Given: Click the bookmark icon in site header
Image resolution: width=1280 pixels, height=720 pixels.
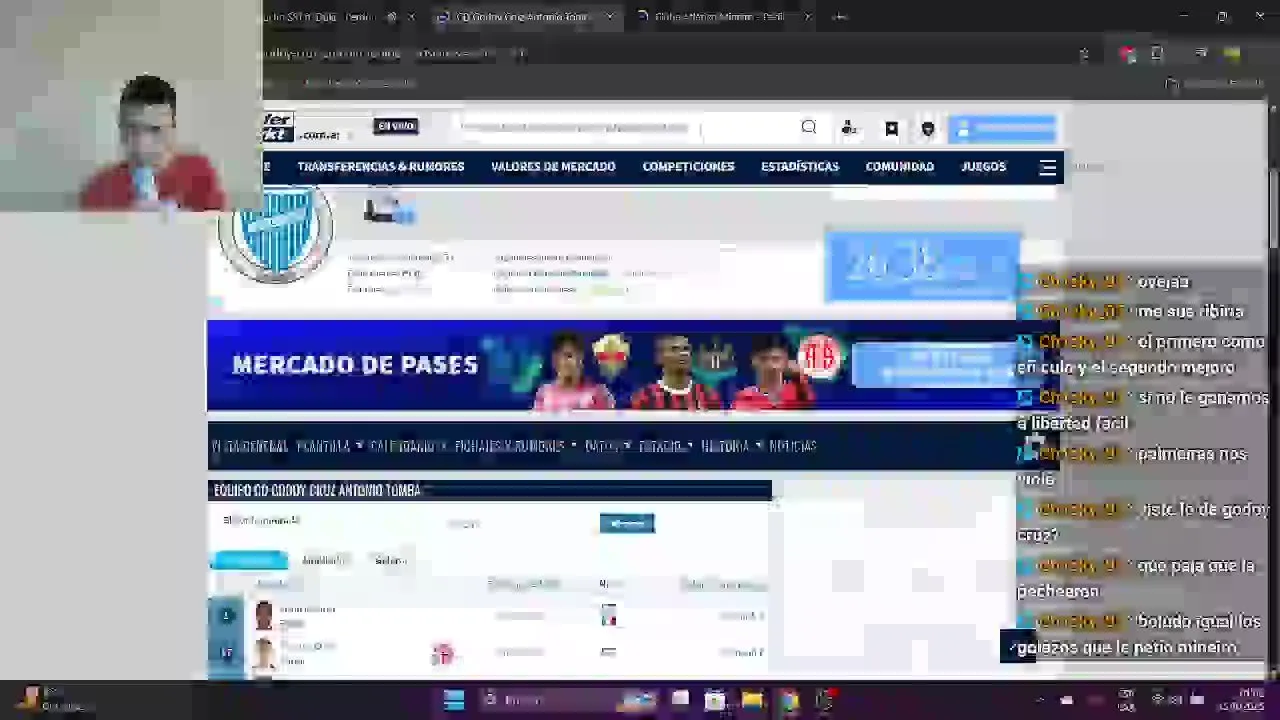Looking at the screenshot, I should 892,128.
